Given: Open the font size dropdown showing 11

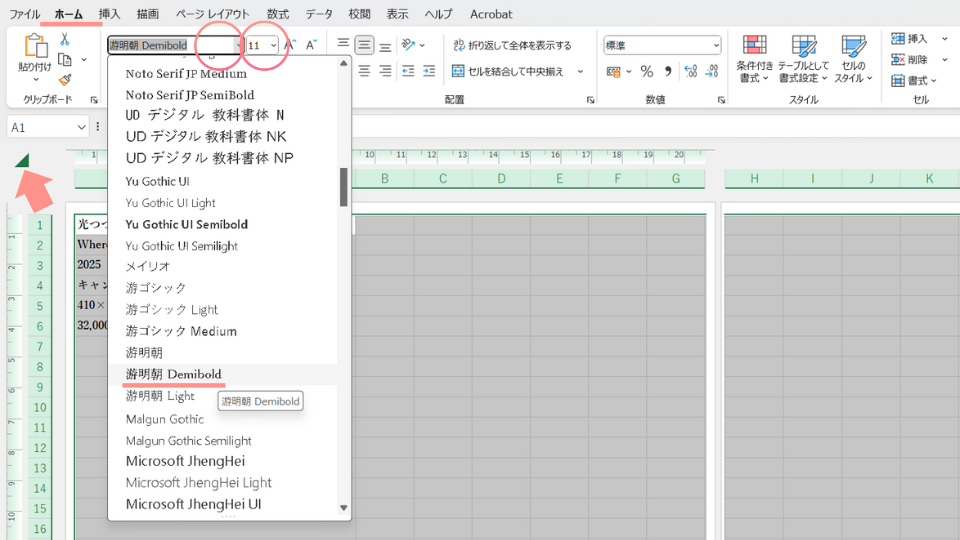Looking at the screenshot, I should pyautogui.click(x=273, y=45).
